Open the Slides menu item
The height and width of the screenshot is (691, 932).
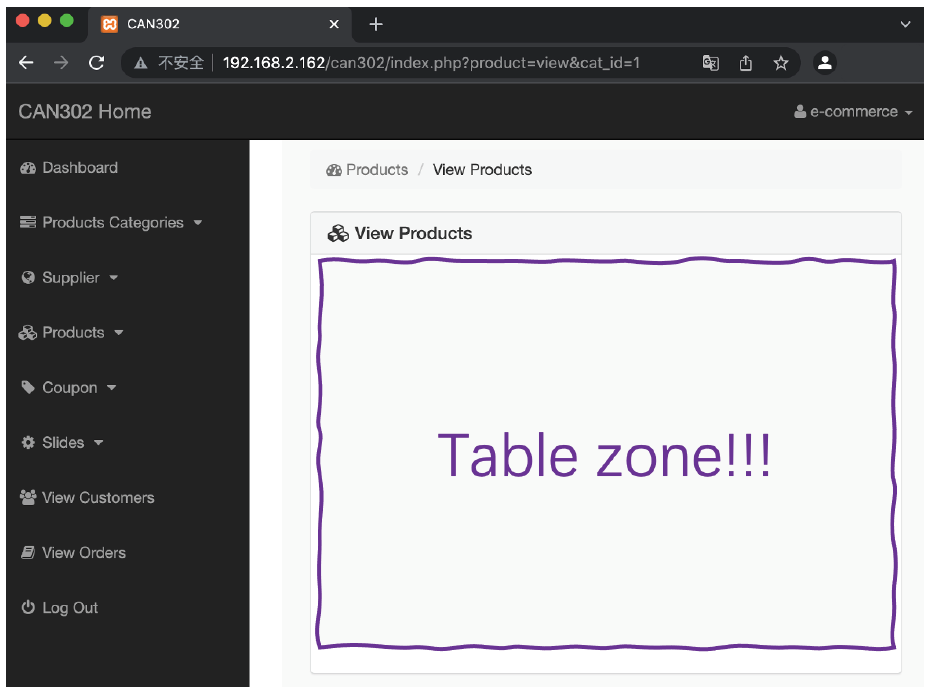(x=62, y=443)
